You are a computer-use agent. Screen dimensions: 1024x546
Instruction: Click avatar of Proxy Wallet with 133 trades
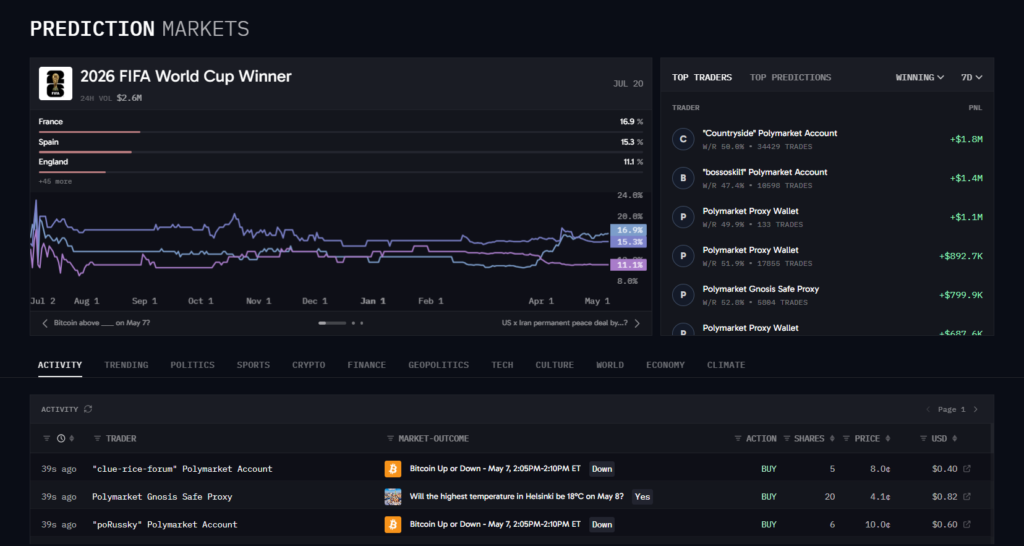[683, 217]
